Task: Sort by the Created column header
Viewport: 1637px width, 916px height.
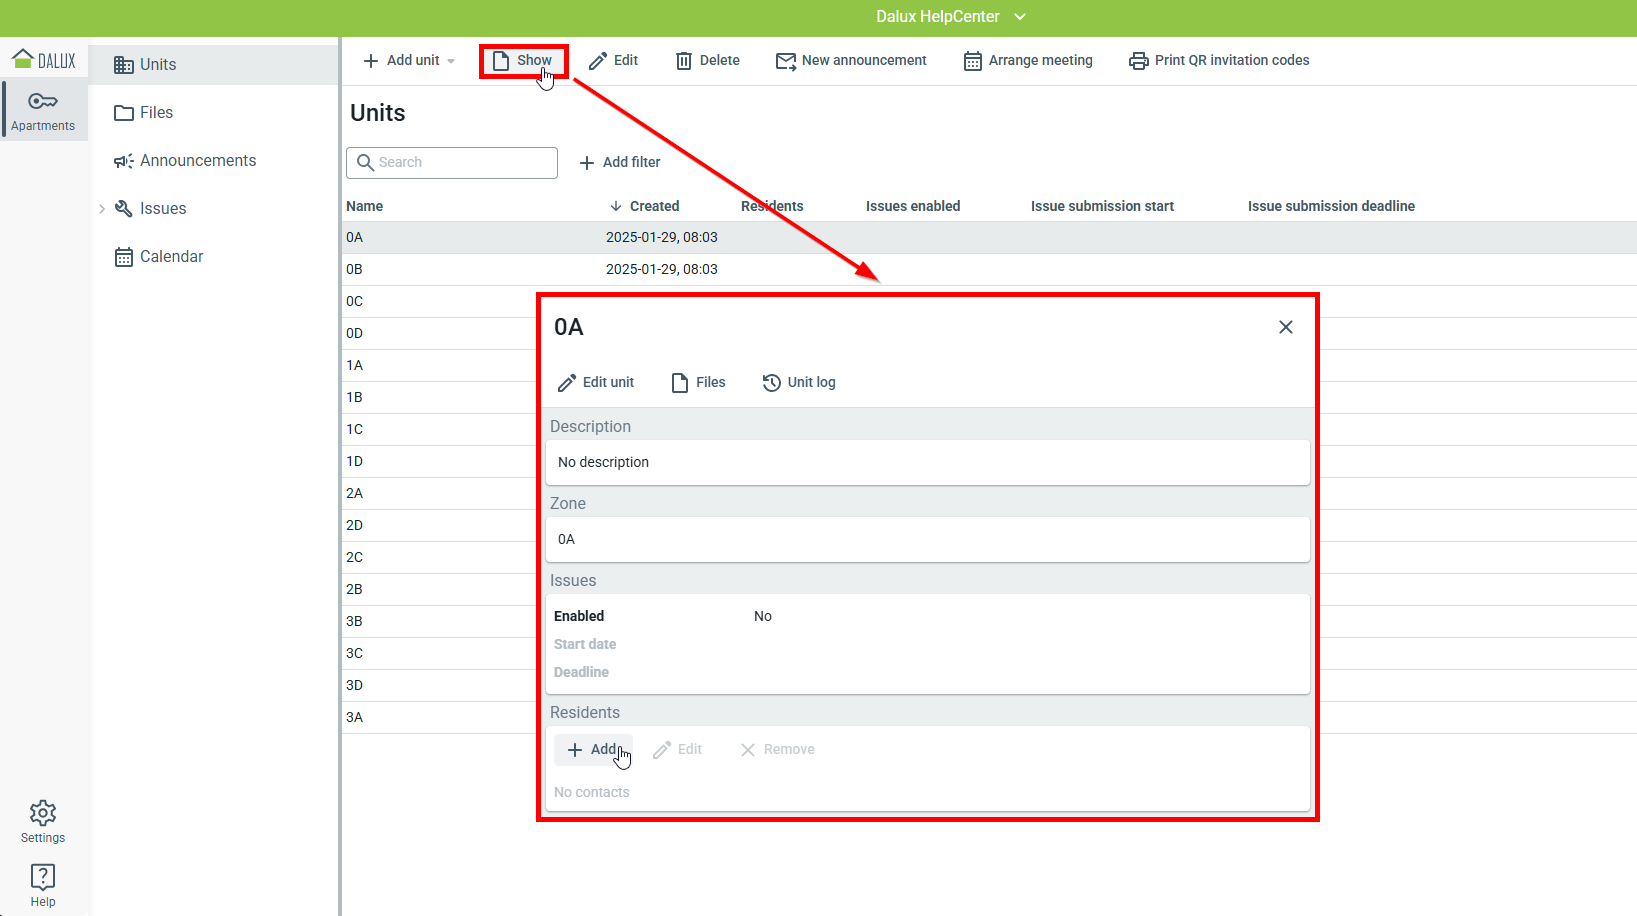Action: pyautogui.click(x=654, y=206)
